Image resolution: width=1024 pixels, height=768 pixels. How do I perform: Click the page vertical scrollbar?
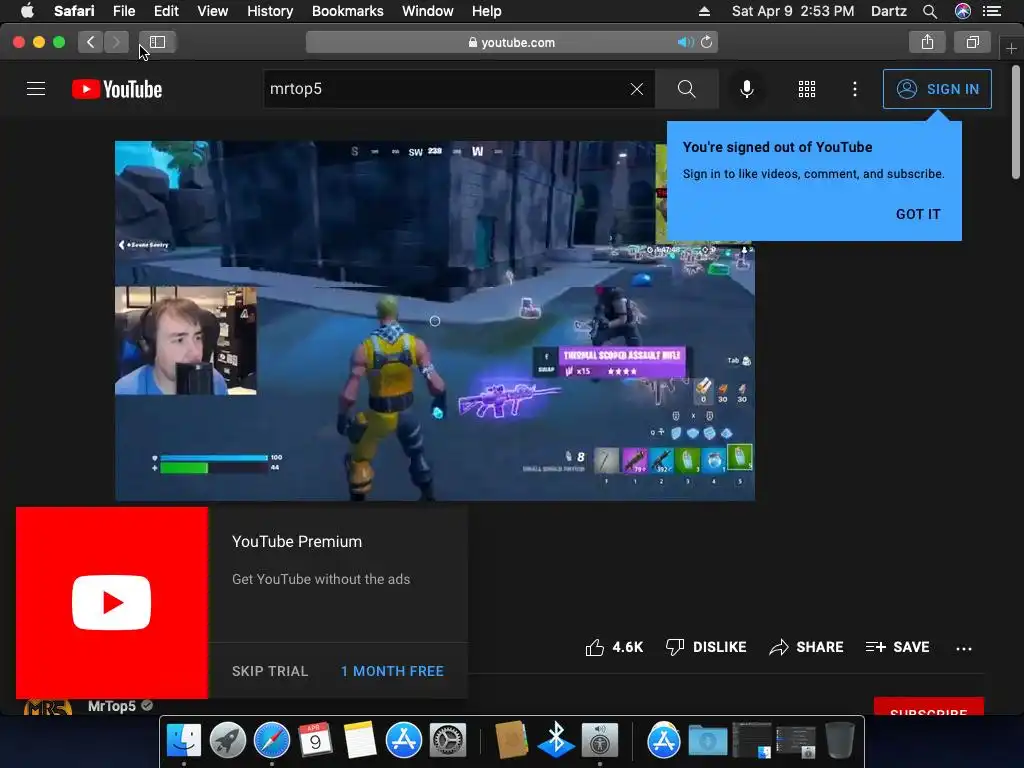(x=1015, y=121)
